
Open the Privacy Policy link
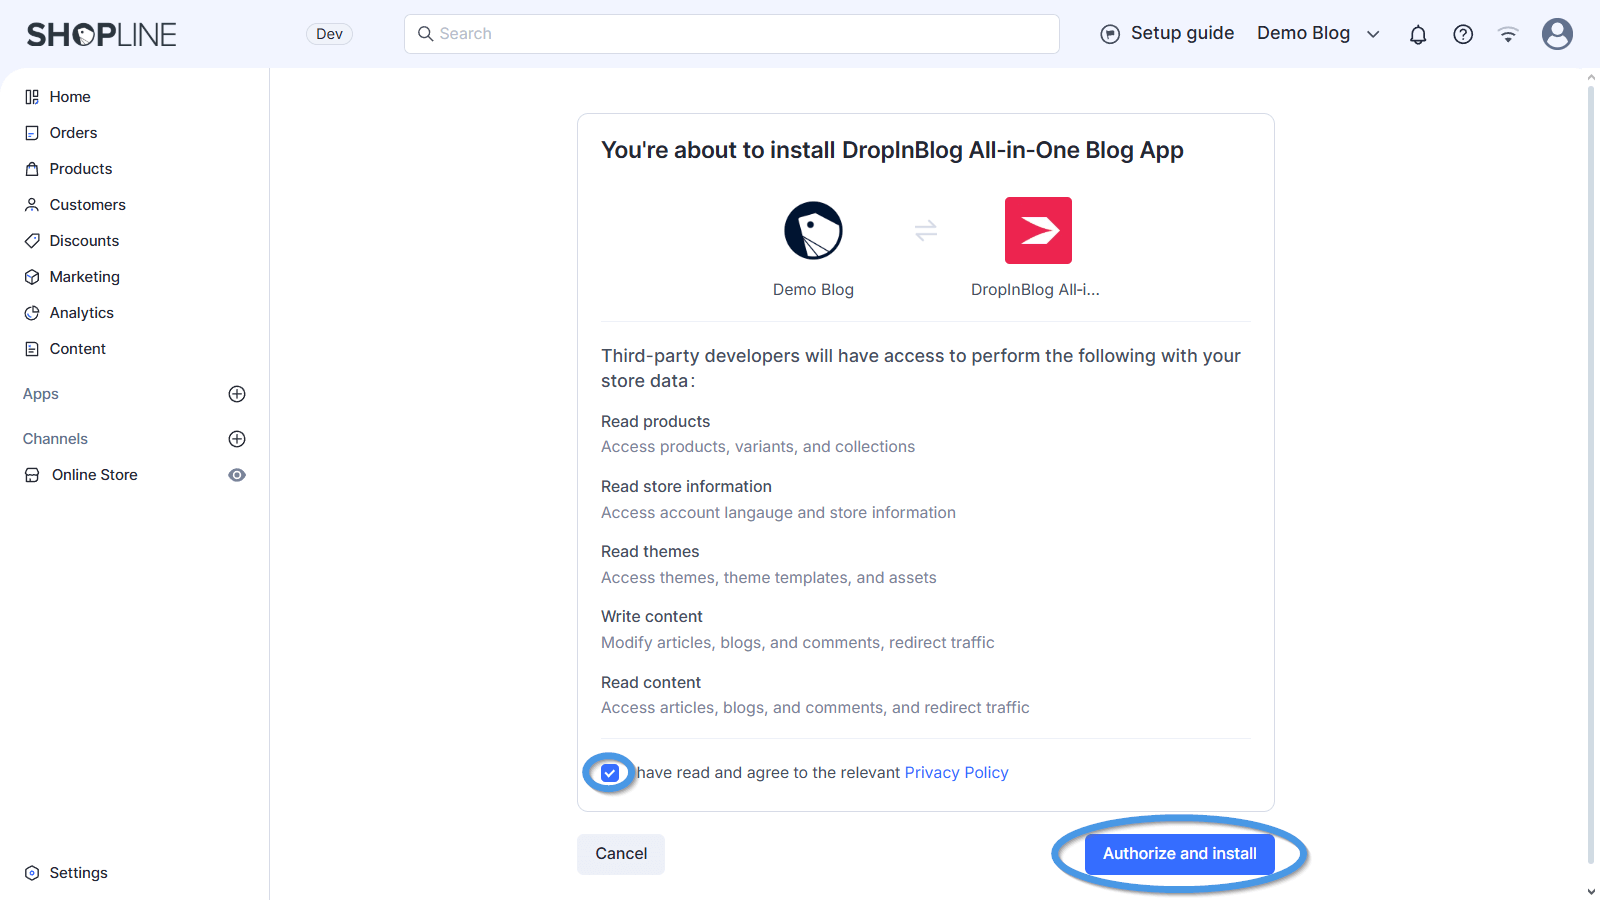(956, 773)
